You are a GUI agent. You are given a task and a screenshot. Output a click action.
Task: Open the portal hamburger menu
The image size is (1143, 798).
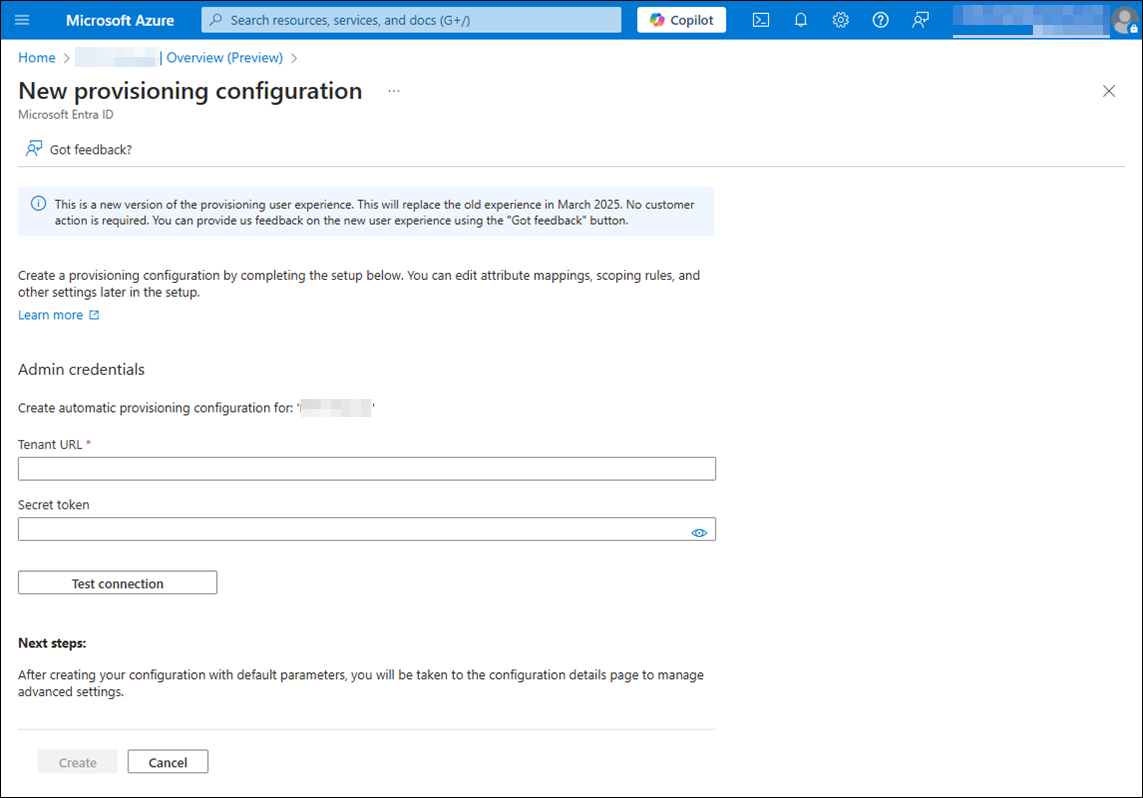pyautogui.click(x=22, y=20)
